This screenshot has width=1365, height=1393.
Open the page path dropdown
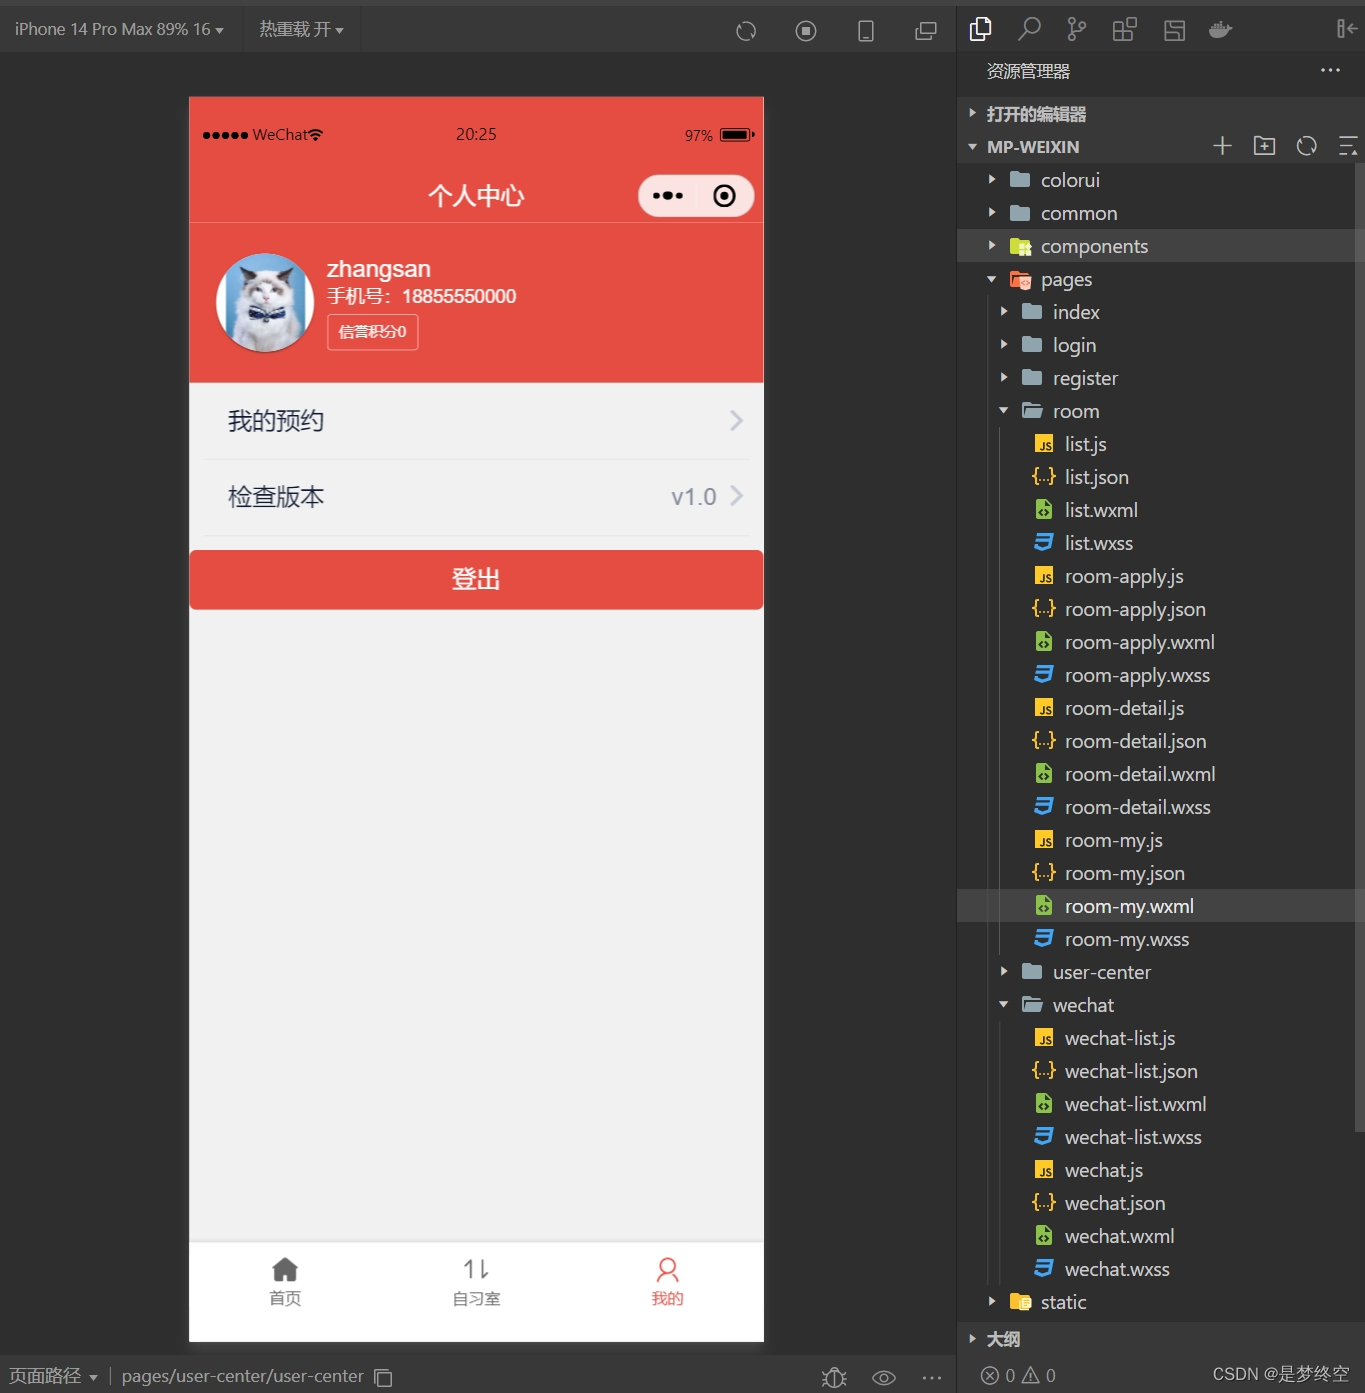pyautogui.click(x=54, y=1376)
